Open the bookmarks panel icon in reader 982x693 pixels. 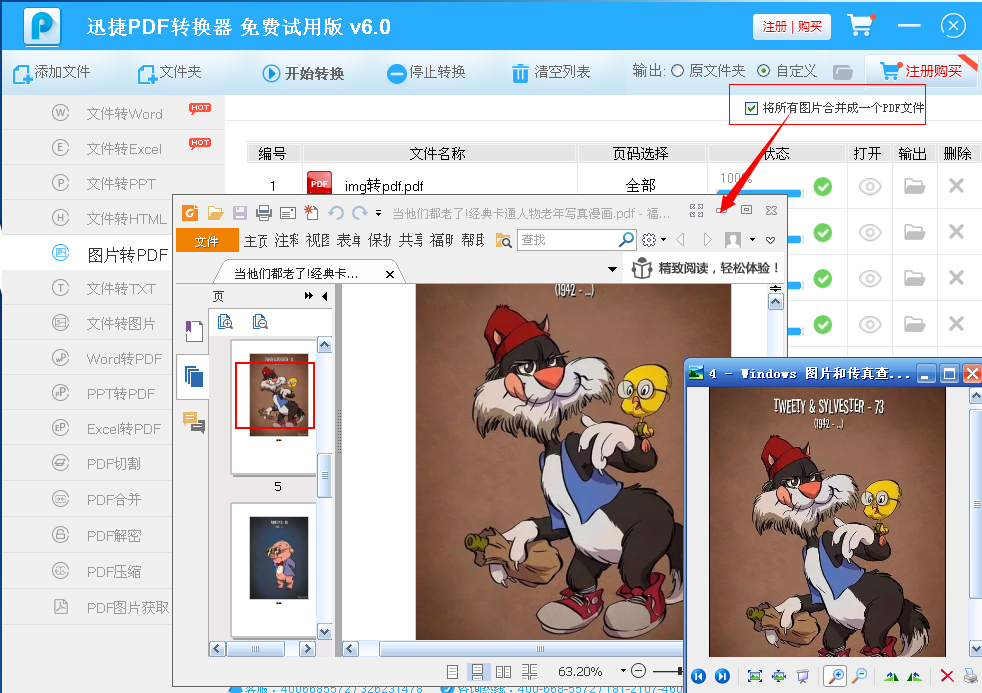[x=194, y=331]
